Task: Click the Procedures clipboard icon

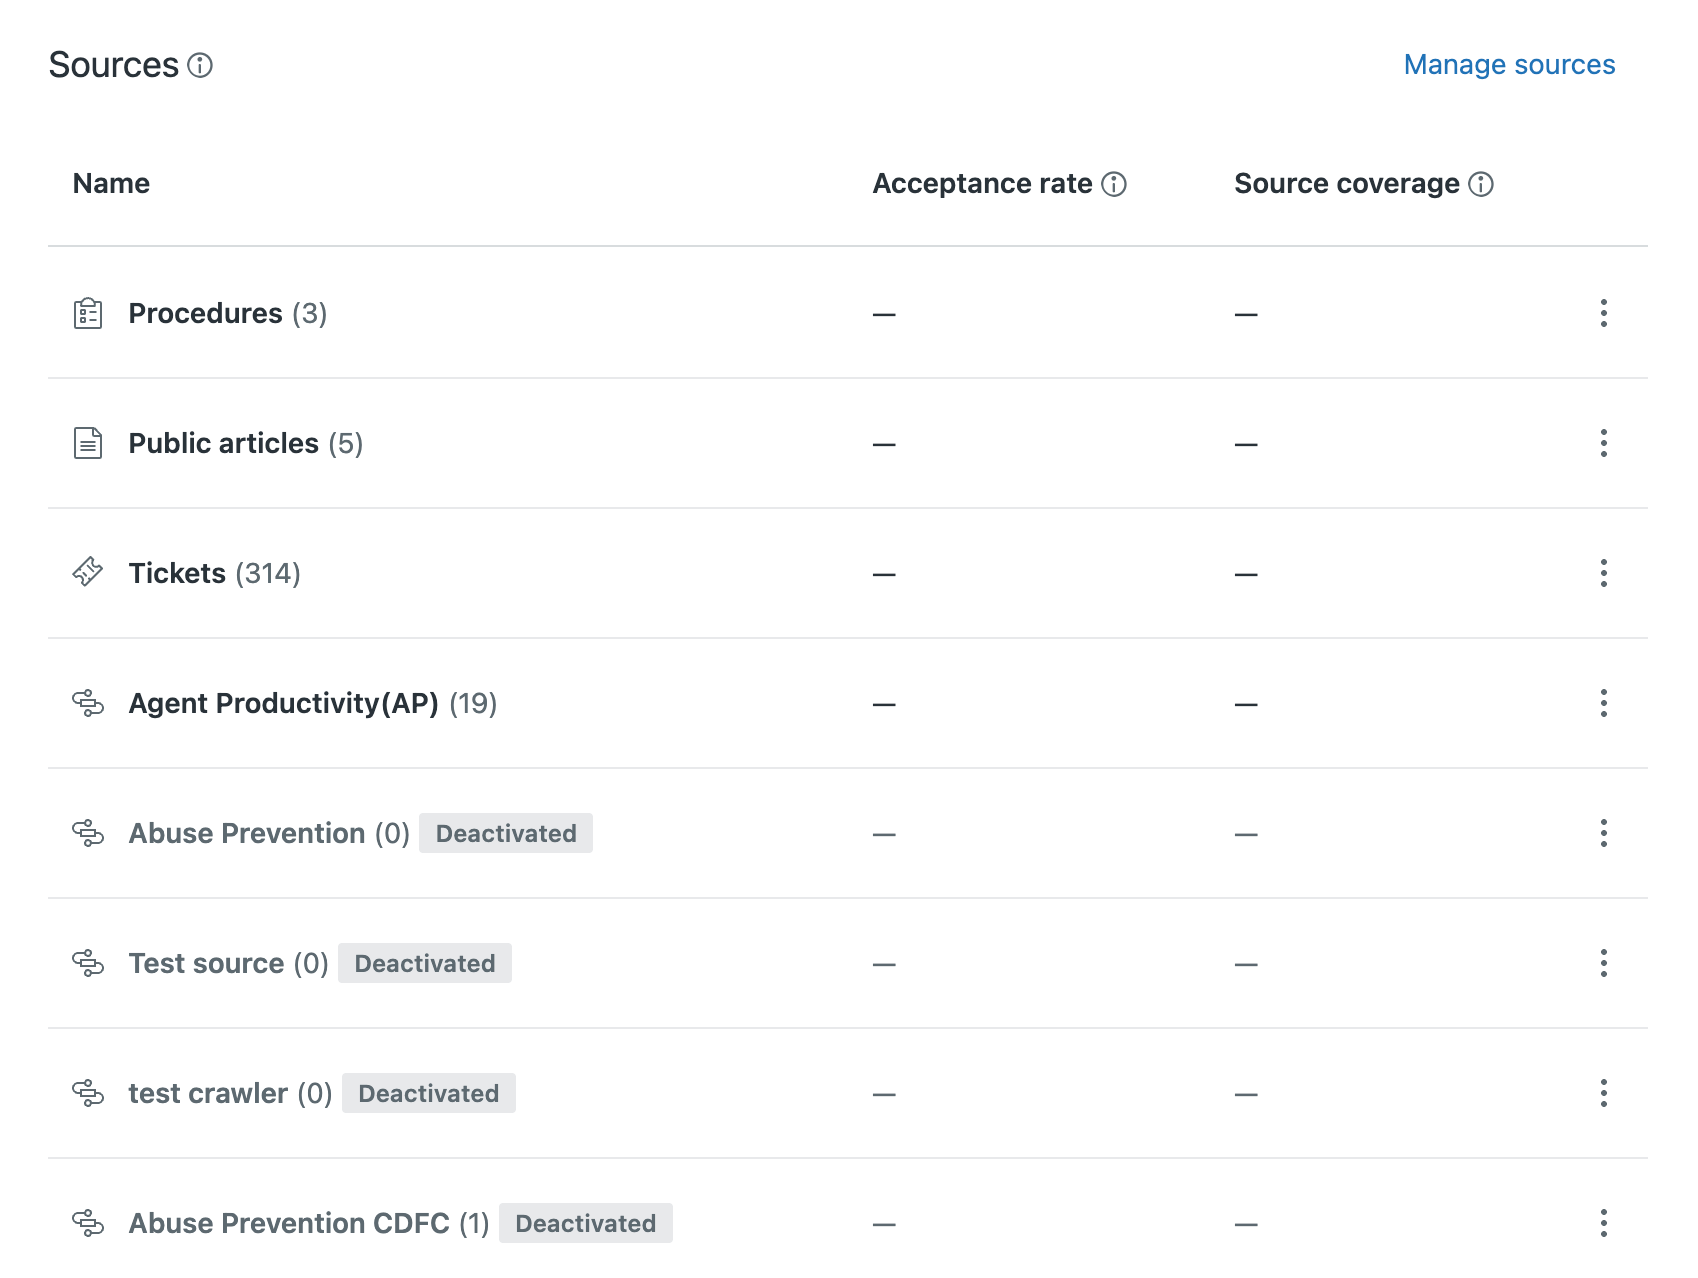Action: pos(88,313)
